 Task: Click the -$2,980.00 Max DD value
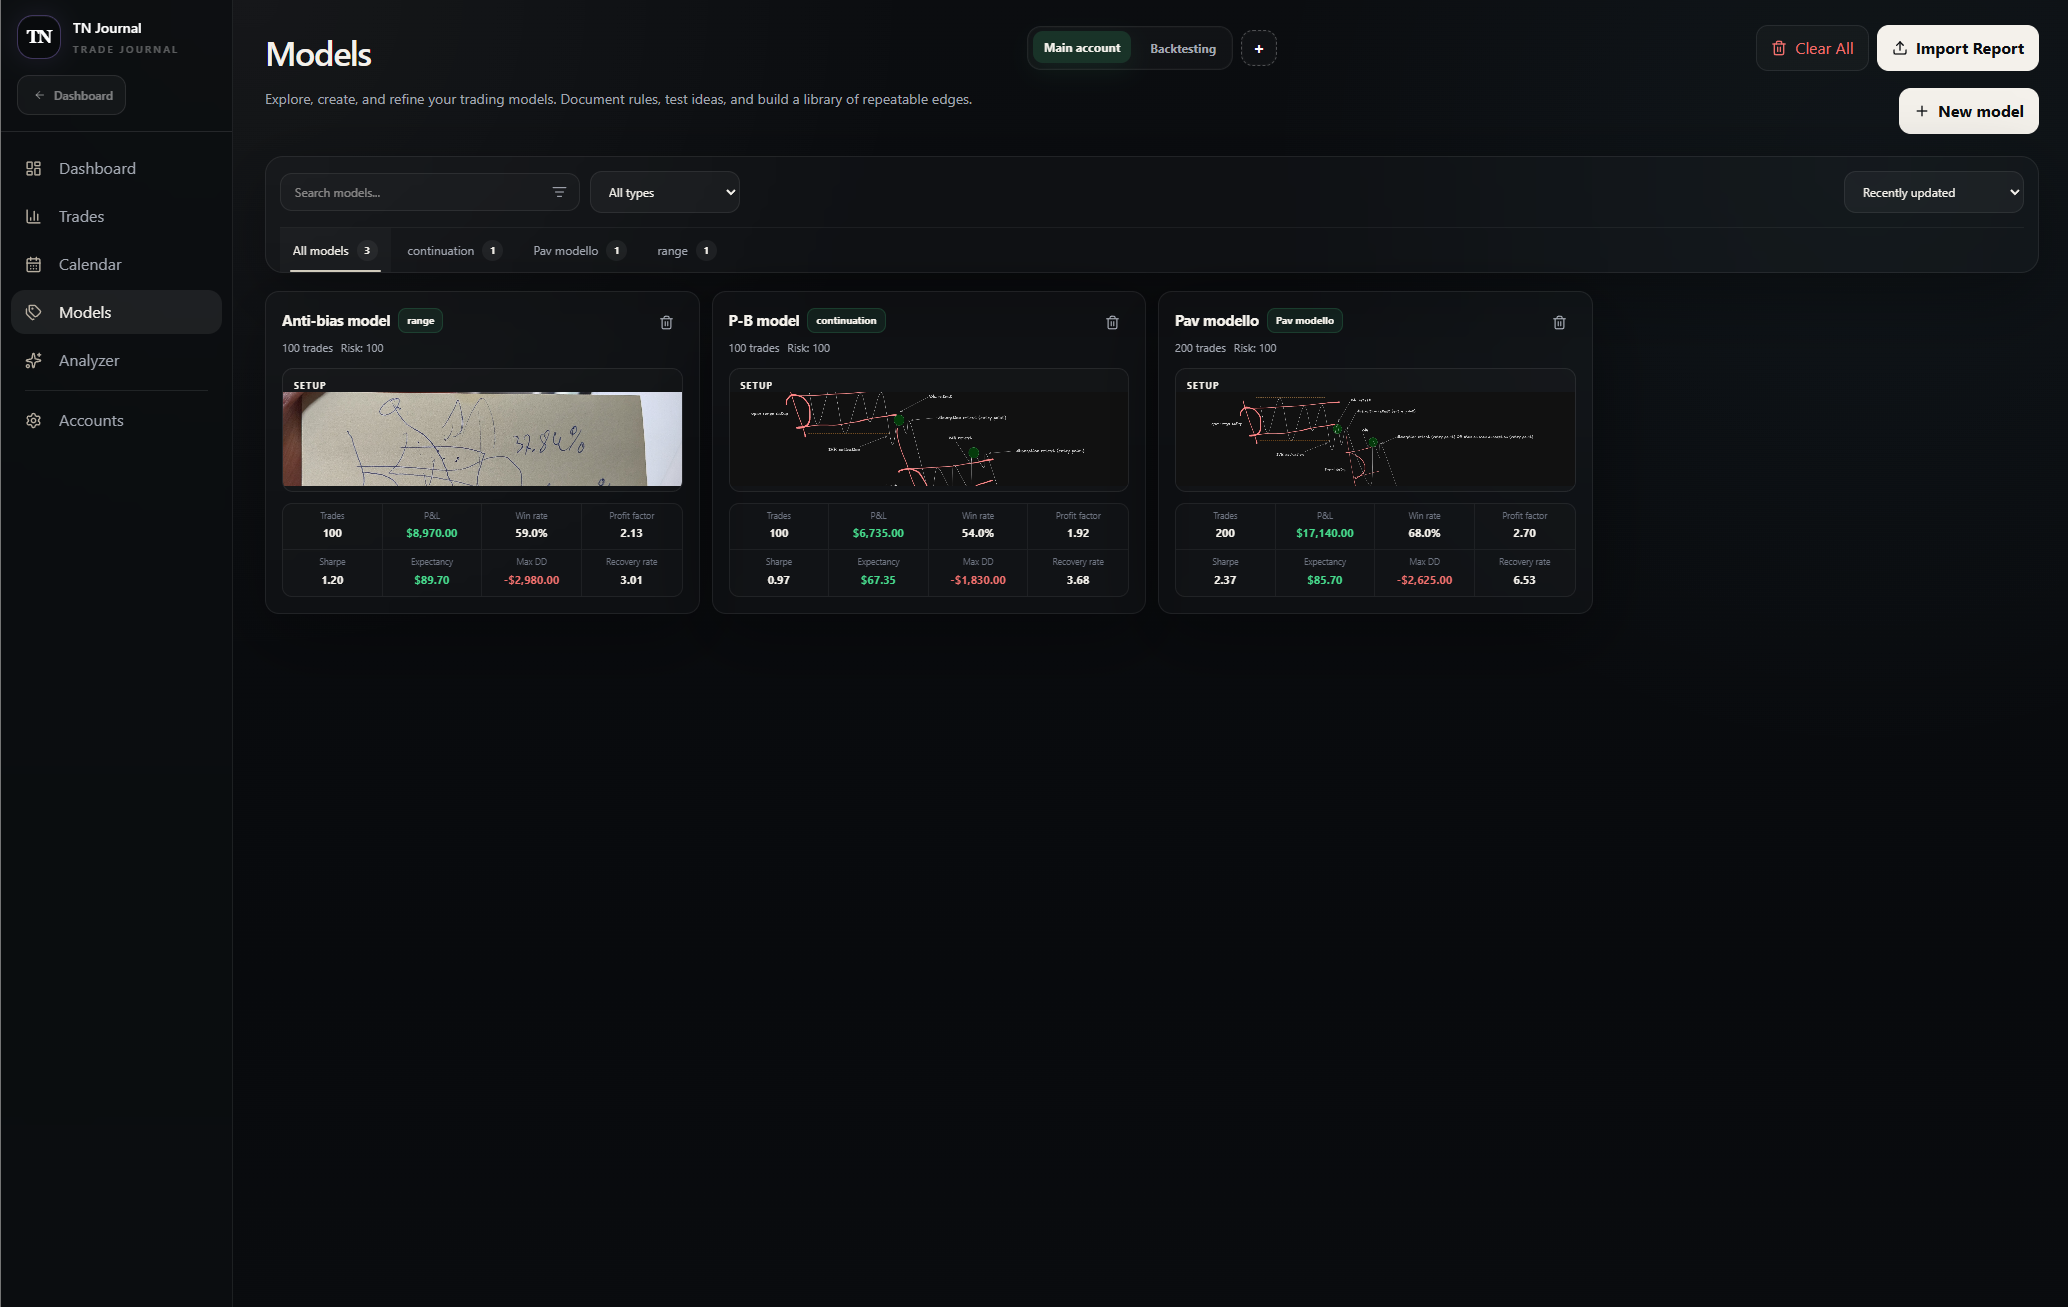532,580
